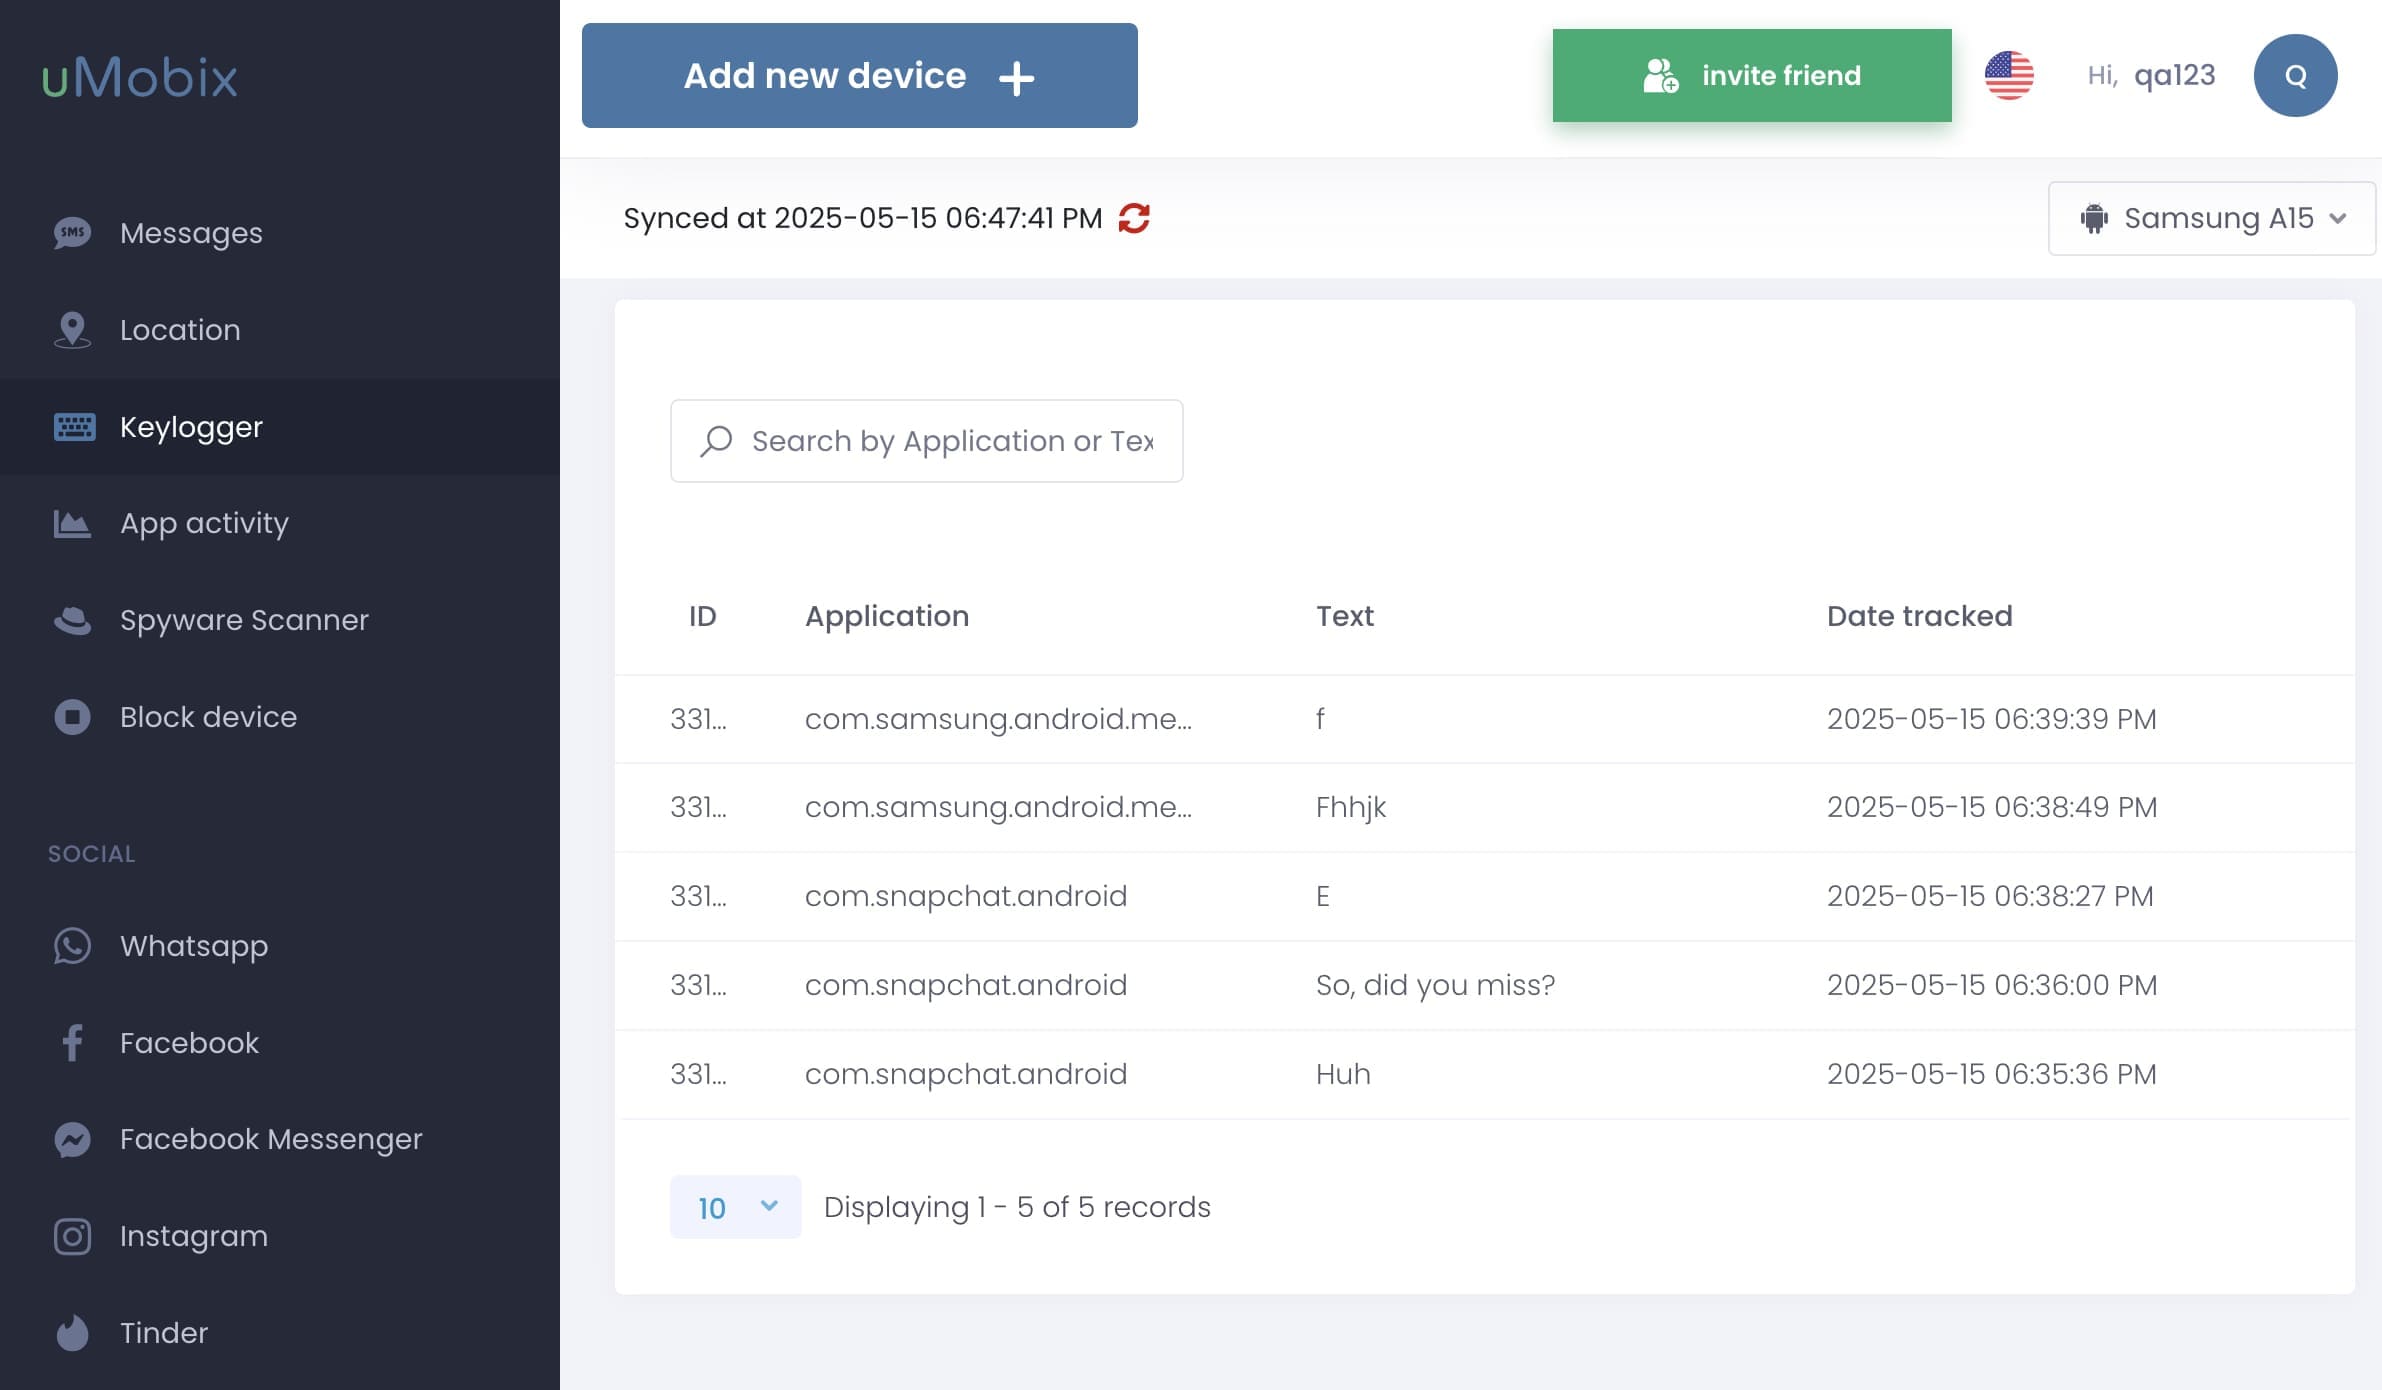Viewport: 2382px width, 1390px height.
Task: Focus the Search by Application or Text field
Action: [927, 441]
